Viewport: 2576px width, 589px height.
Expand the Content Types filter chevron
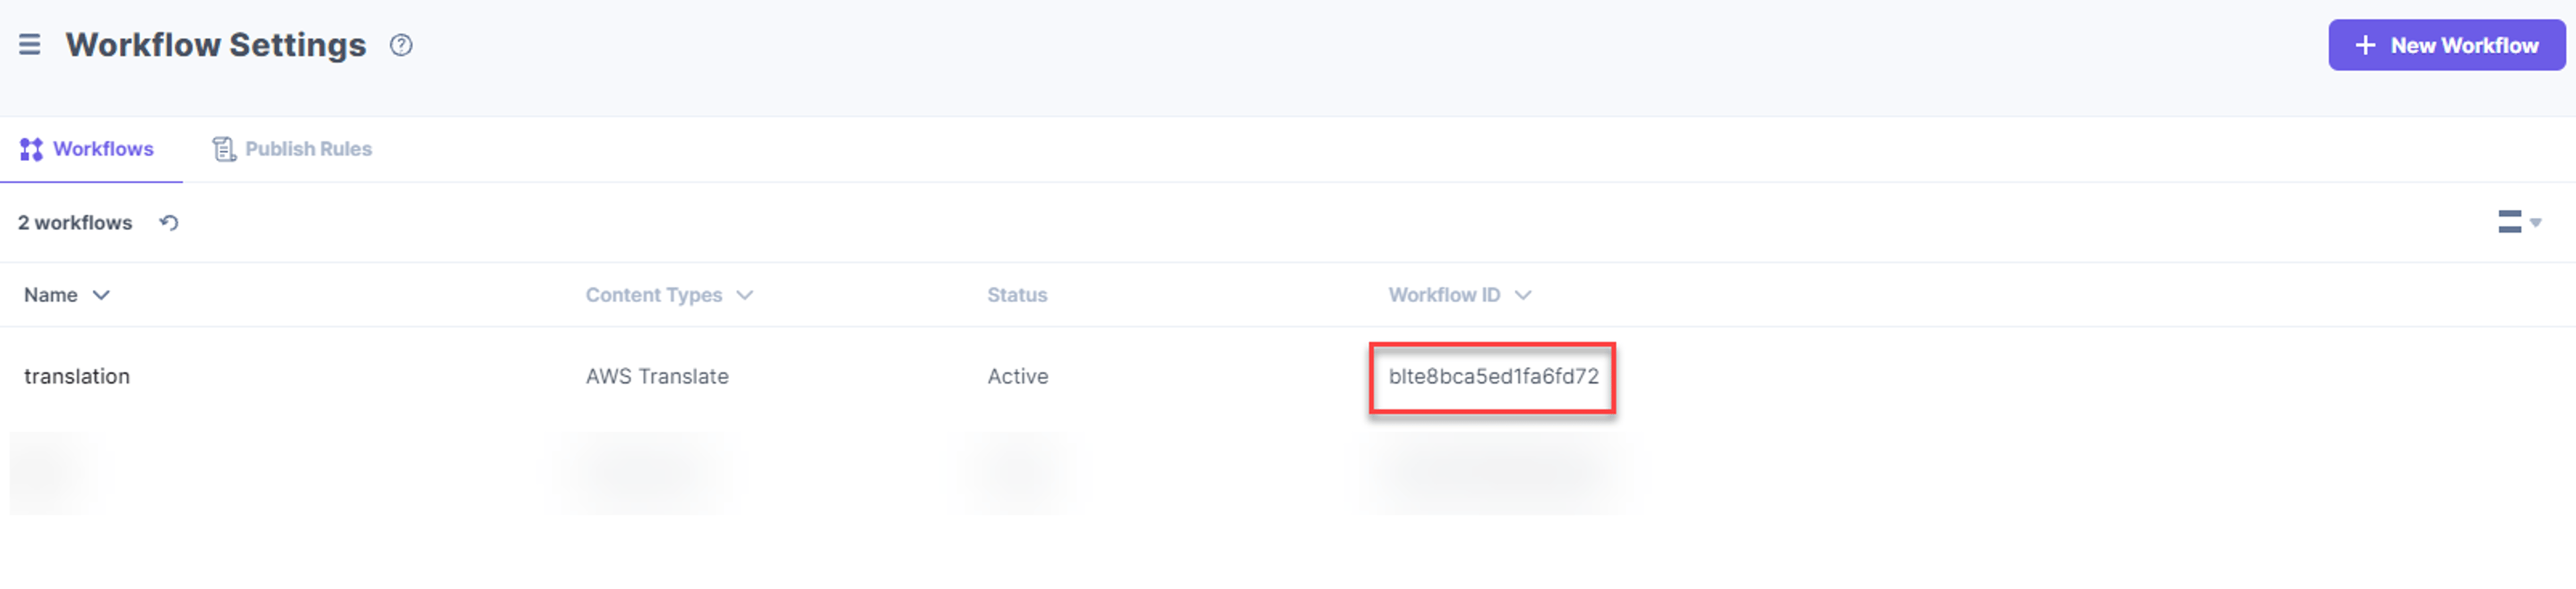click(x=744, y=295)
